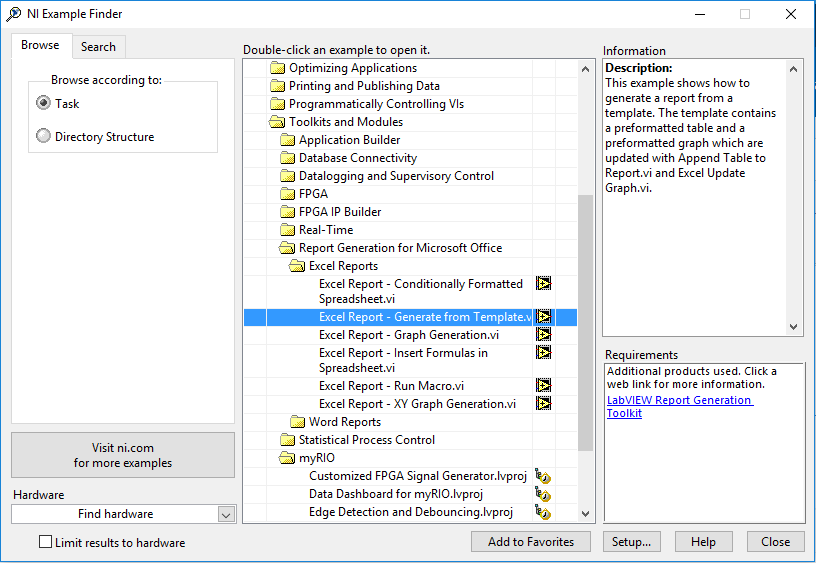816x563 pixels.
Task: Click open folder icon of Toolkits and Modules
Action: (277, 122)
